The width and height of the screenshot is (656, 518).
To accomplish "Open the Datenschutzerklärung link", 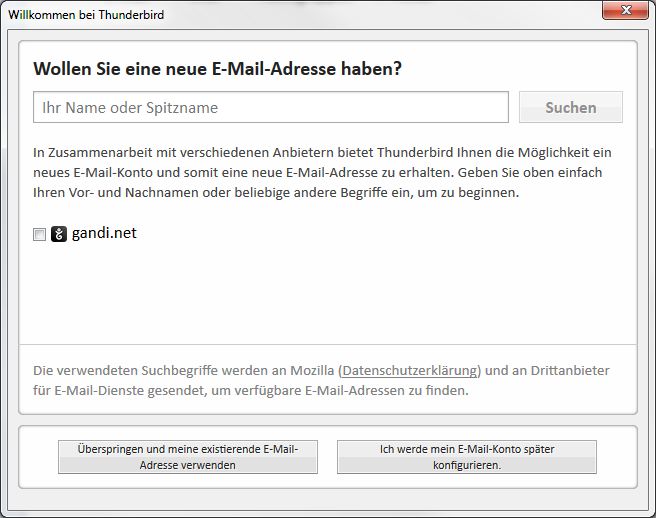I will pyautogui.click(x=410, y=370).
